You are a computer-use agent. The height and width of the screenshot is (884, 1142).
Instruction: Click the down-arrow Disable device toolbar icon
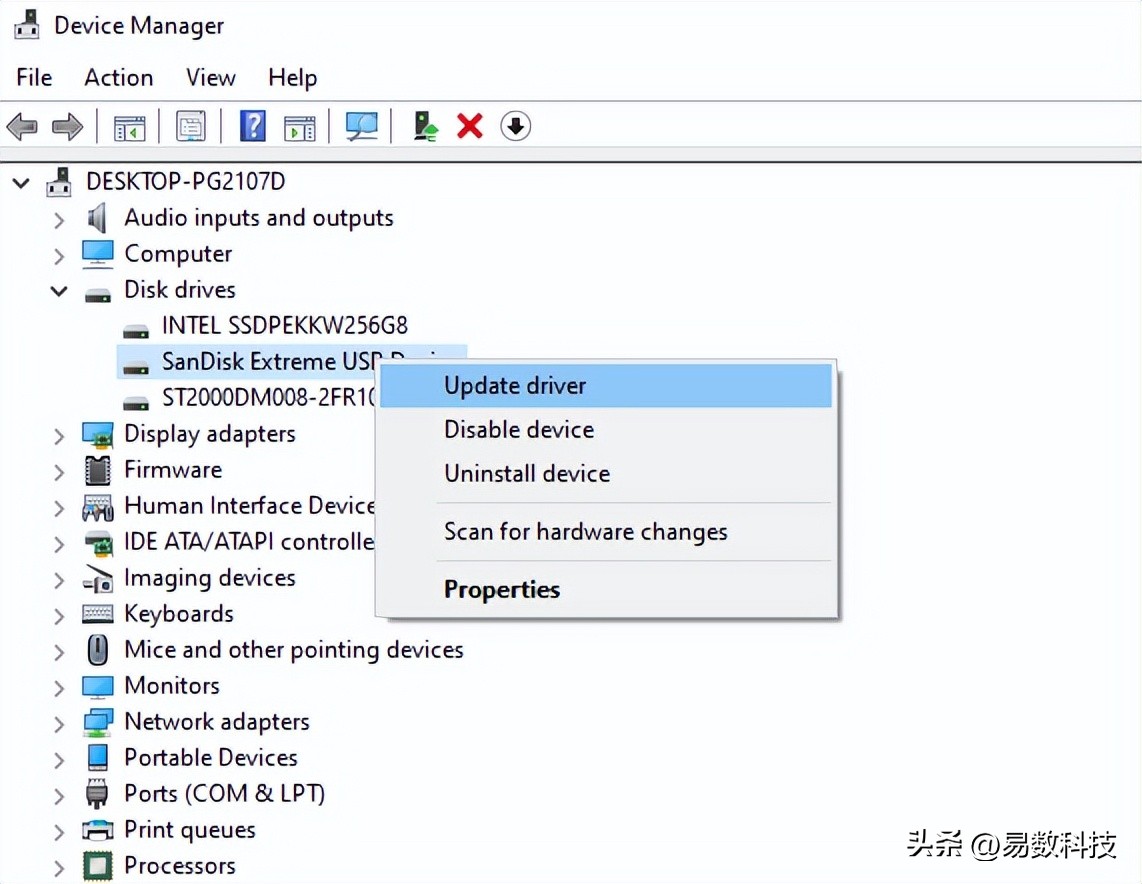tap(516, 126)
